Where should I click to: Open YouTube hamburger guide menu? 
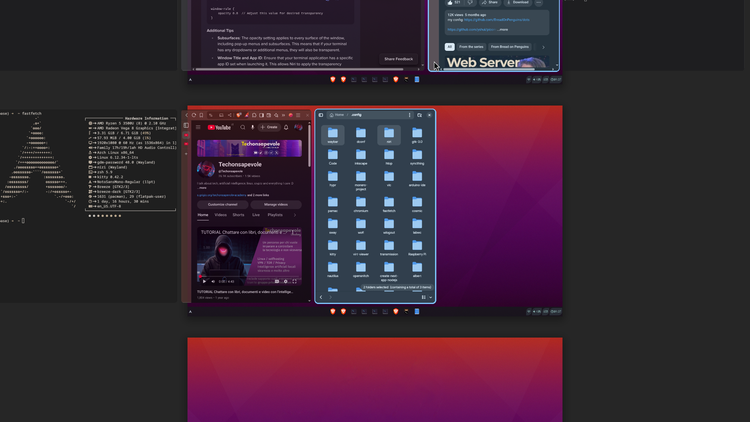click(198, 127)
